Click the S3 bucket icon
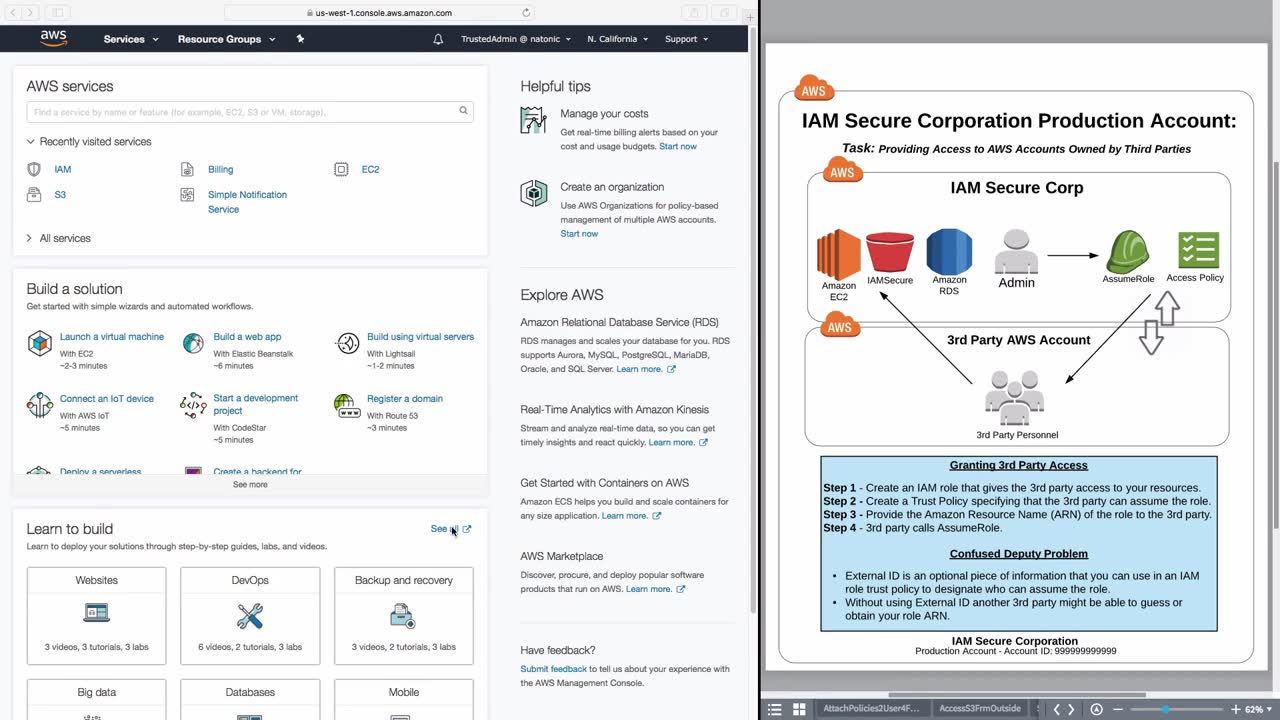This screenshot has width=1280, height=720. (x=34, y=195)
